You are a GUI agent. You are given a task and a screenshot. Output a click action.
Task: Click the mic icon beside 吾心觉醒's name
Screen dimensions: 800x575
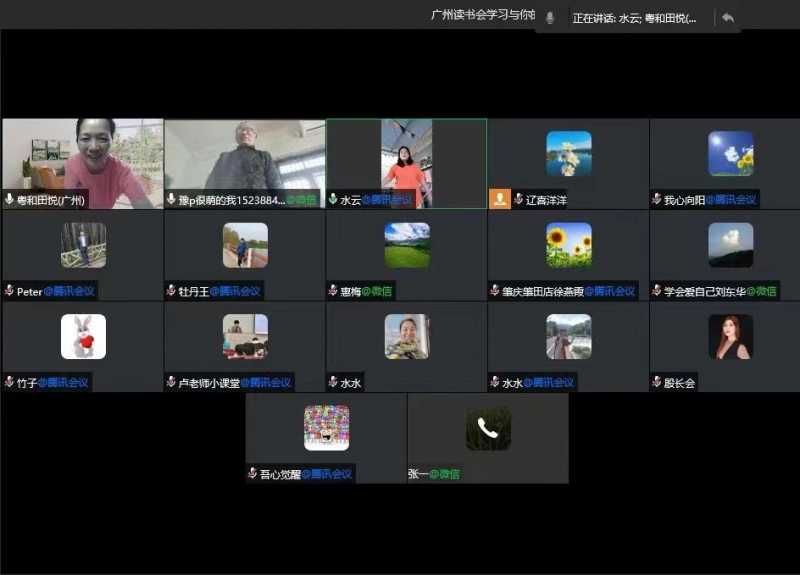click(x=253, y=473)
